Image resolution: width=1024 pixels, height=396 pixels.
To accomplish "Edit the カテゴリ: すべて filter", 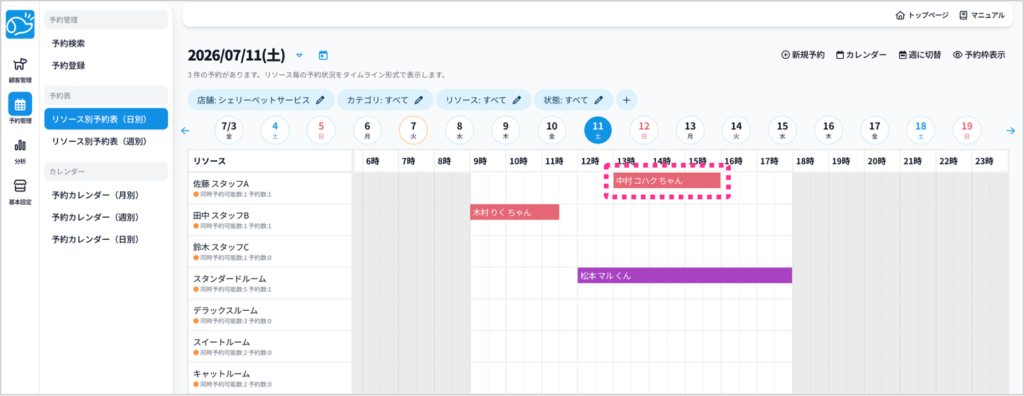I will (385, 100).
